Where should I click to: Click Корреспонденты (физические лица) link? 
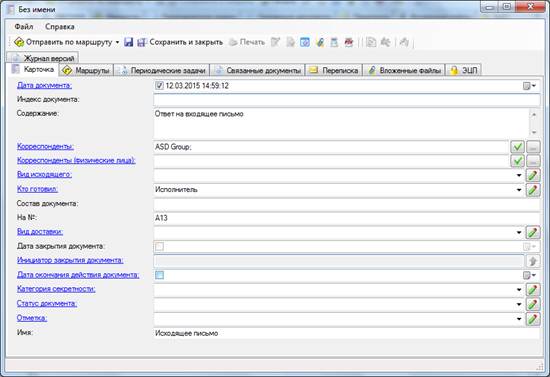[76, 160]
